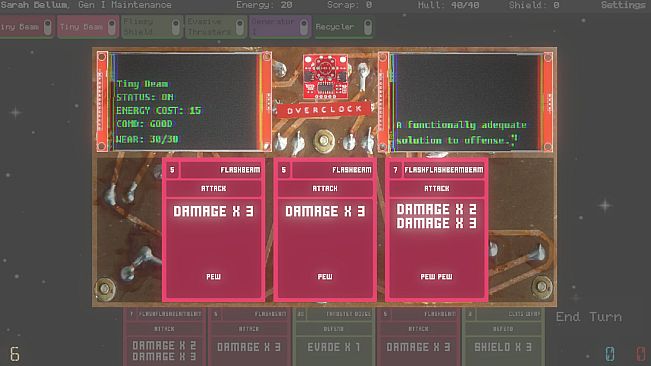651x366 pixels.
Task: Open the Settings menu
Action: (623, 5)
